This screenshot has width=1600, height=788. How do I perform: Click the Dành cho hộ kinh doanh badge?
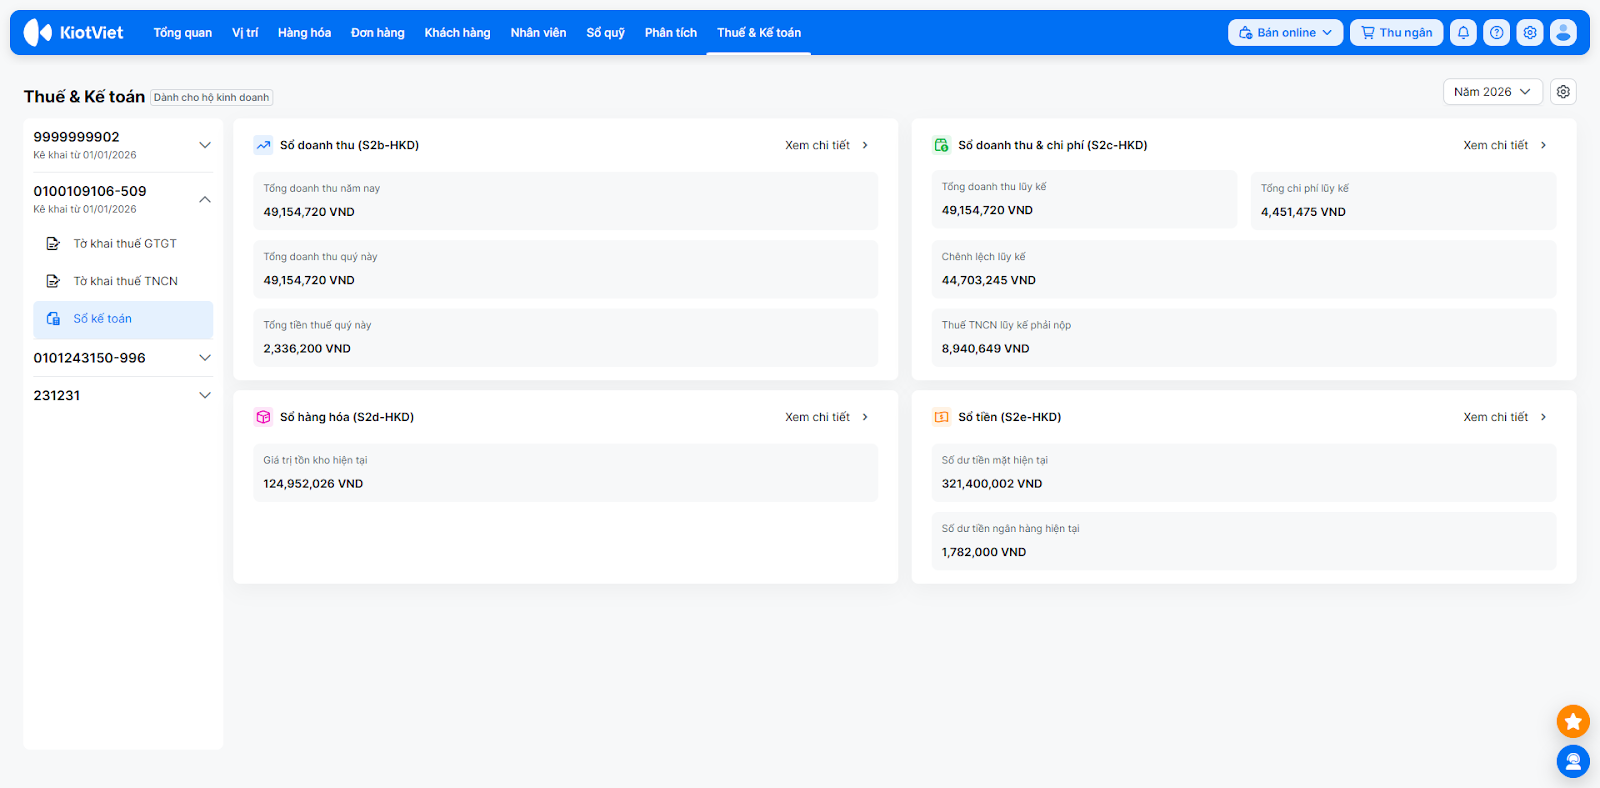coord(211,97)
